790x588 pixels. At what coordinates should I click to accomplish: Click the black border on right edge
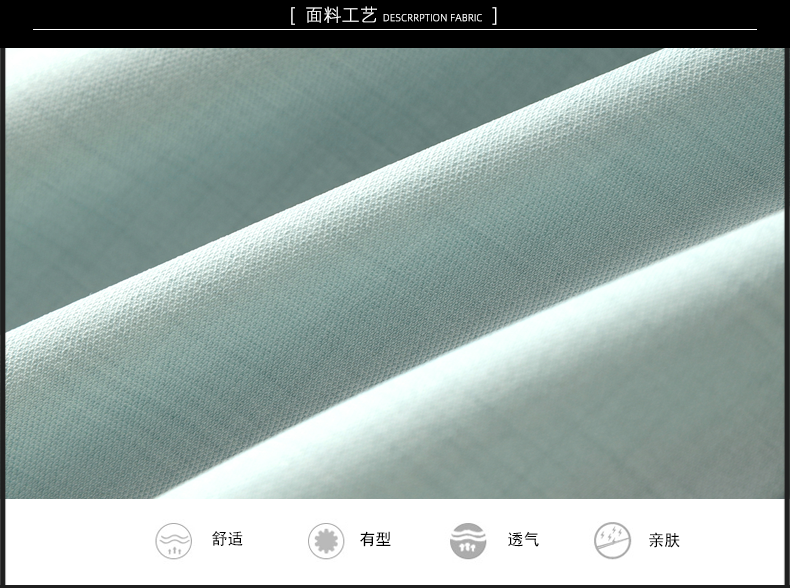pos(787,300)
